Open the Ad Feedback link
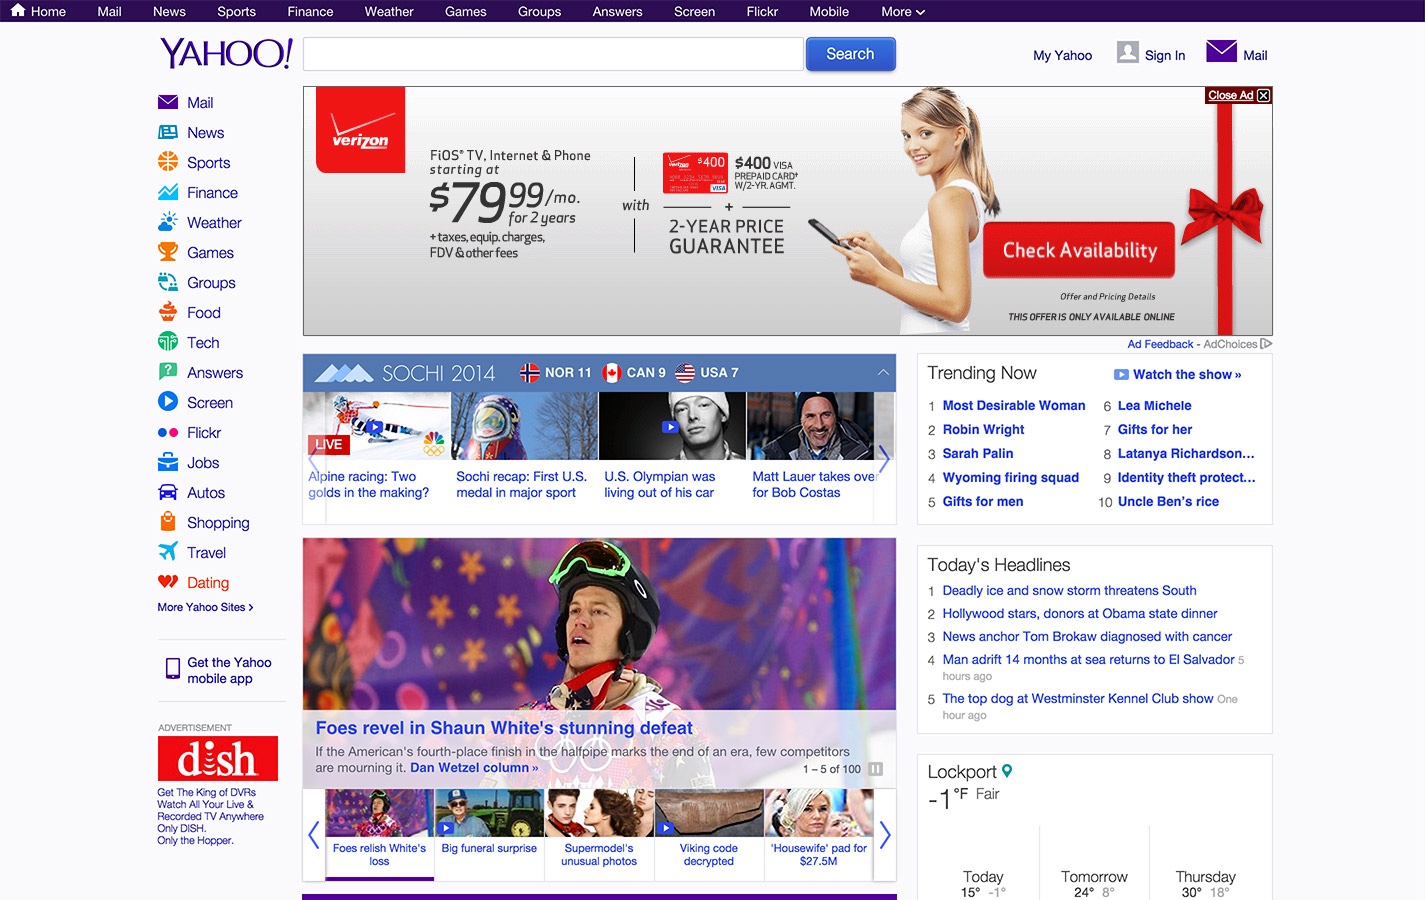This screenshot has height=900, width=1425. pyautogui.click(x=1160, y=344)
